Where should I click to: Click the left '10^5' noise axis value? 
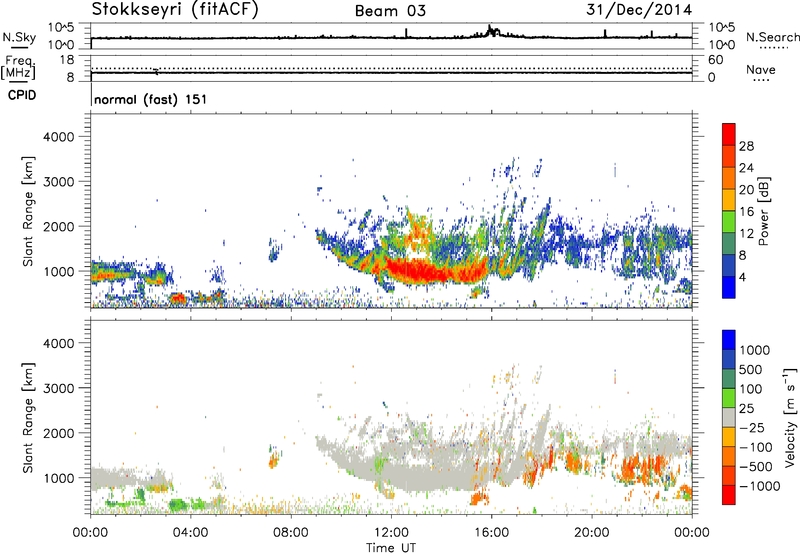pos(61,27)
